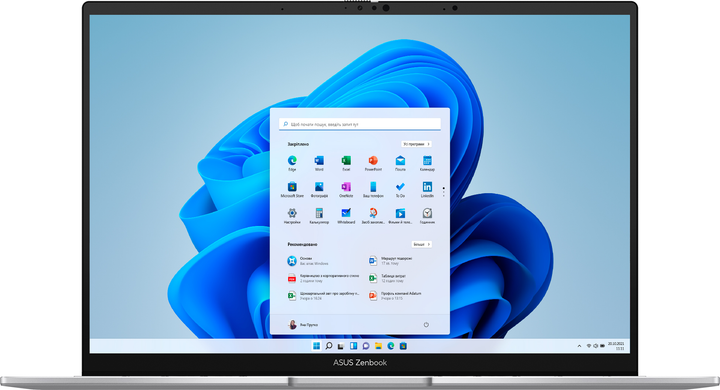Open the user account profile
Image resolution: width=720 pixels, height=390 pixels.
pos(303,325)
